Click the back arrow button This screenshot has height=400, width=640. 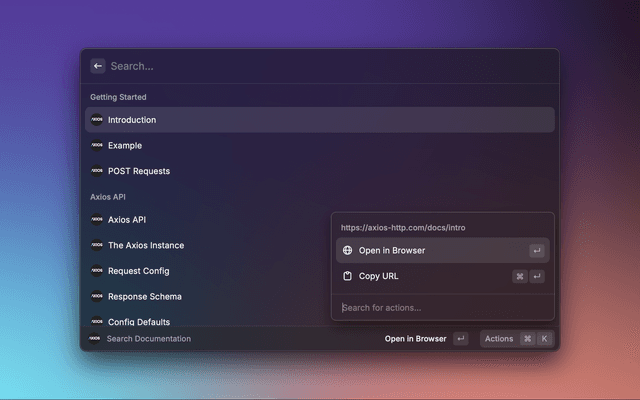[x=98, y=66]
